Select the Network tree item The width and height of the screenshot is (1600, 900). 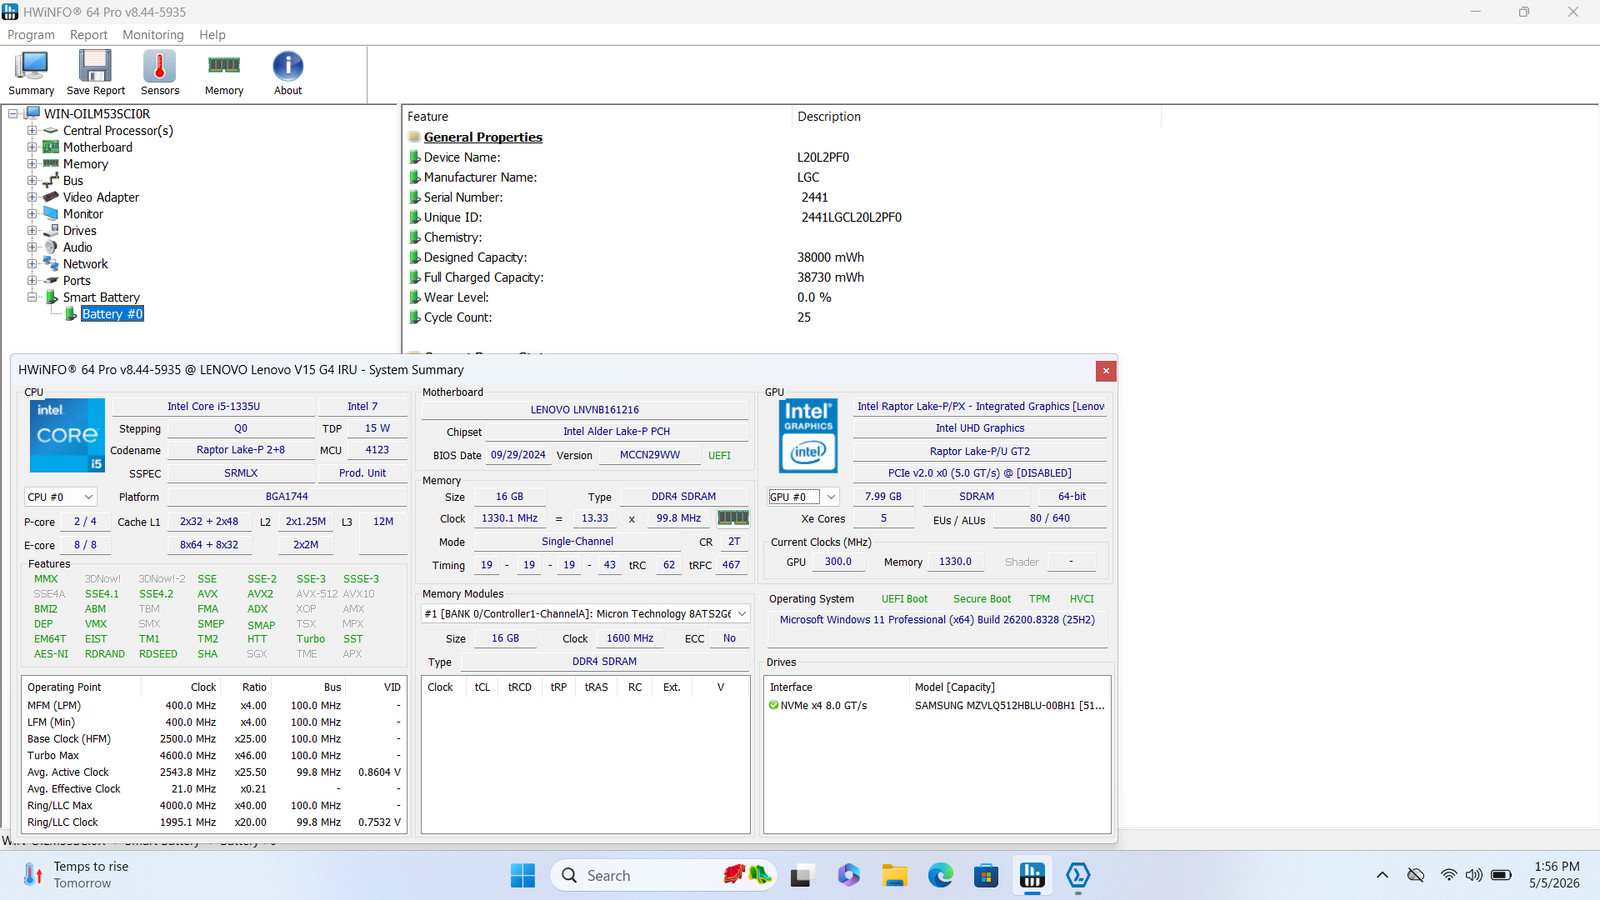[x=85, y=264]
